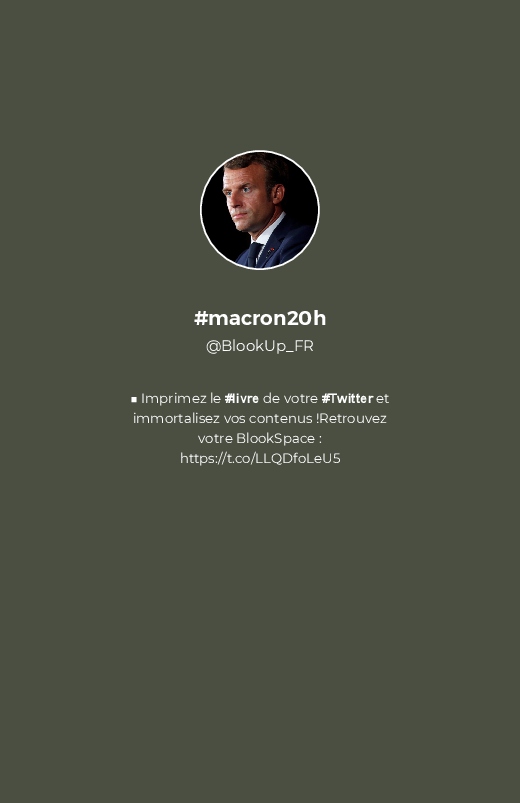
Task: Click the BlookSpace text in the description
Action: pos(275,438)
